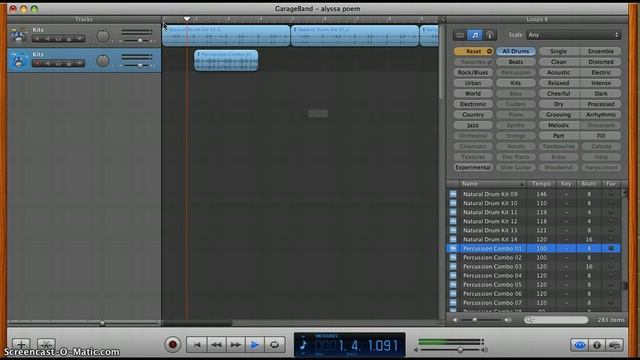
Task: Click the playhead marker in the ruler
Action: pyautogui.click(x=187, y=19)
